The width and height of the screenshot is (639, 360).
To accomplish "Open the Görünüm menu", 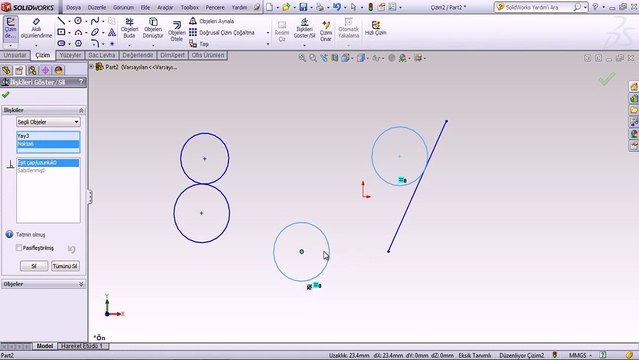I will click(123, 7).
